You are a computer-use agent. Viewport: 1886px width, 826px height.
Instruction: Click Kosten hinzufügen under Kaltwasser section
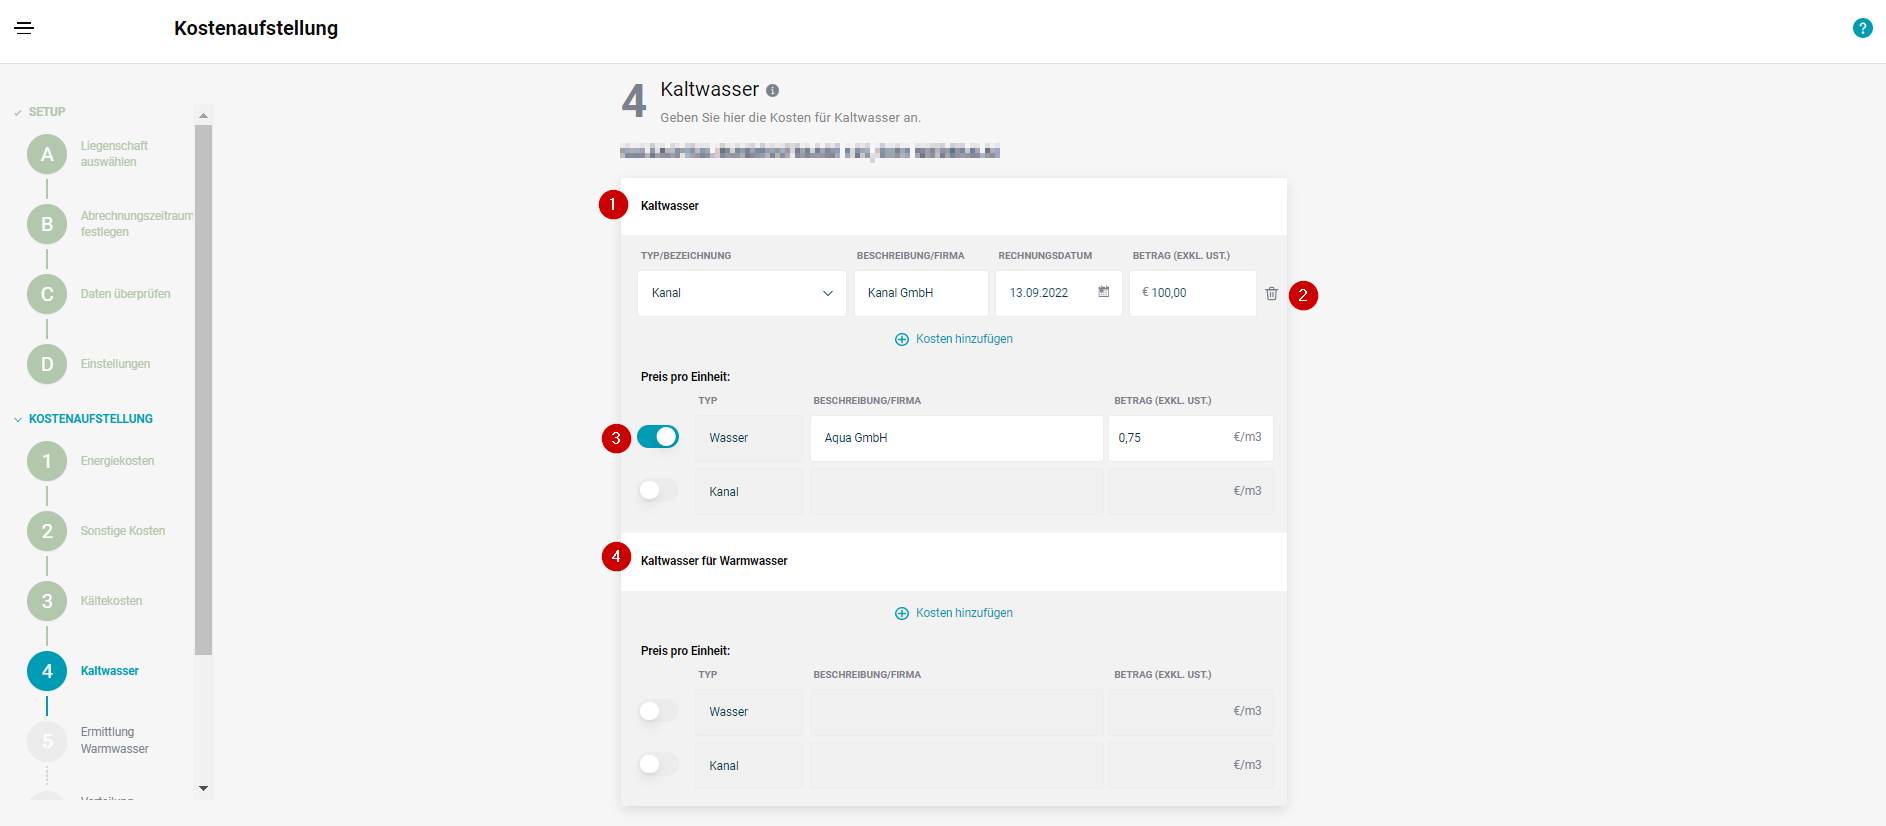[954, 339]
